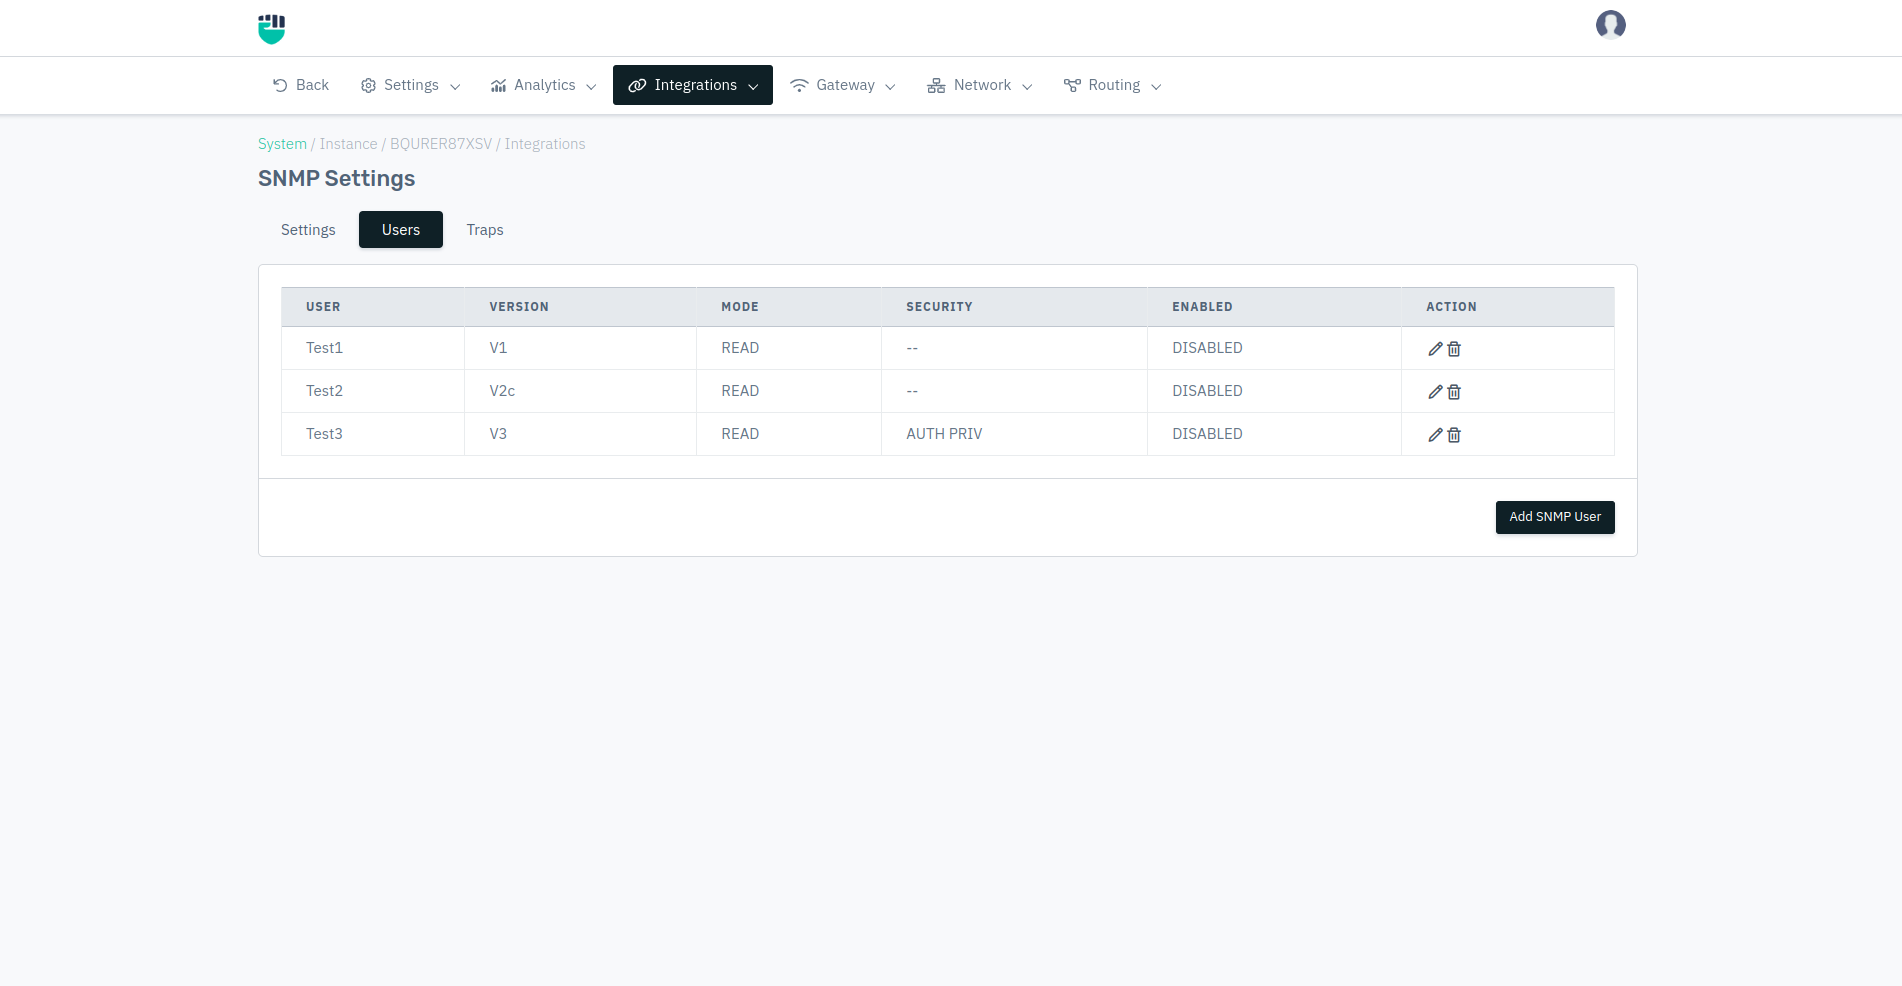This screenshot has height=986, width=1902.
Task: Click the Gateway wifi icon
Action: tap(799, 86)
